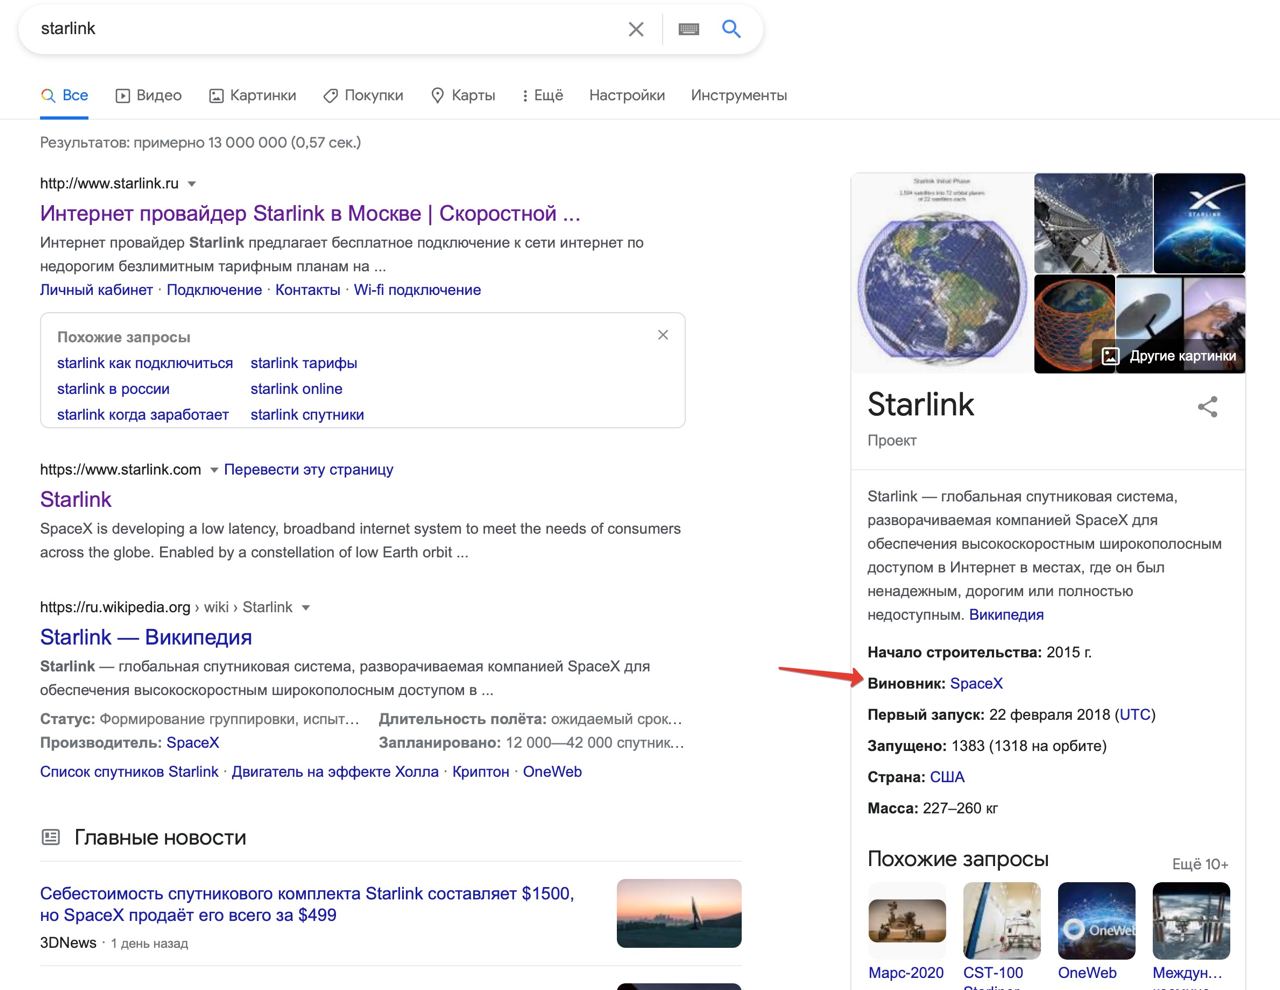Select related query starlink online

pyautogui.click(x=296, y=389)
